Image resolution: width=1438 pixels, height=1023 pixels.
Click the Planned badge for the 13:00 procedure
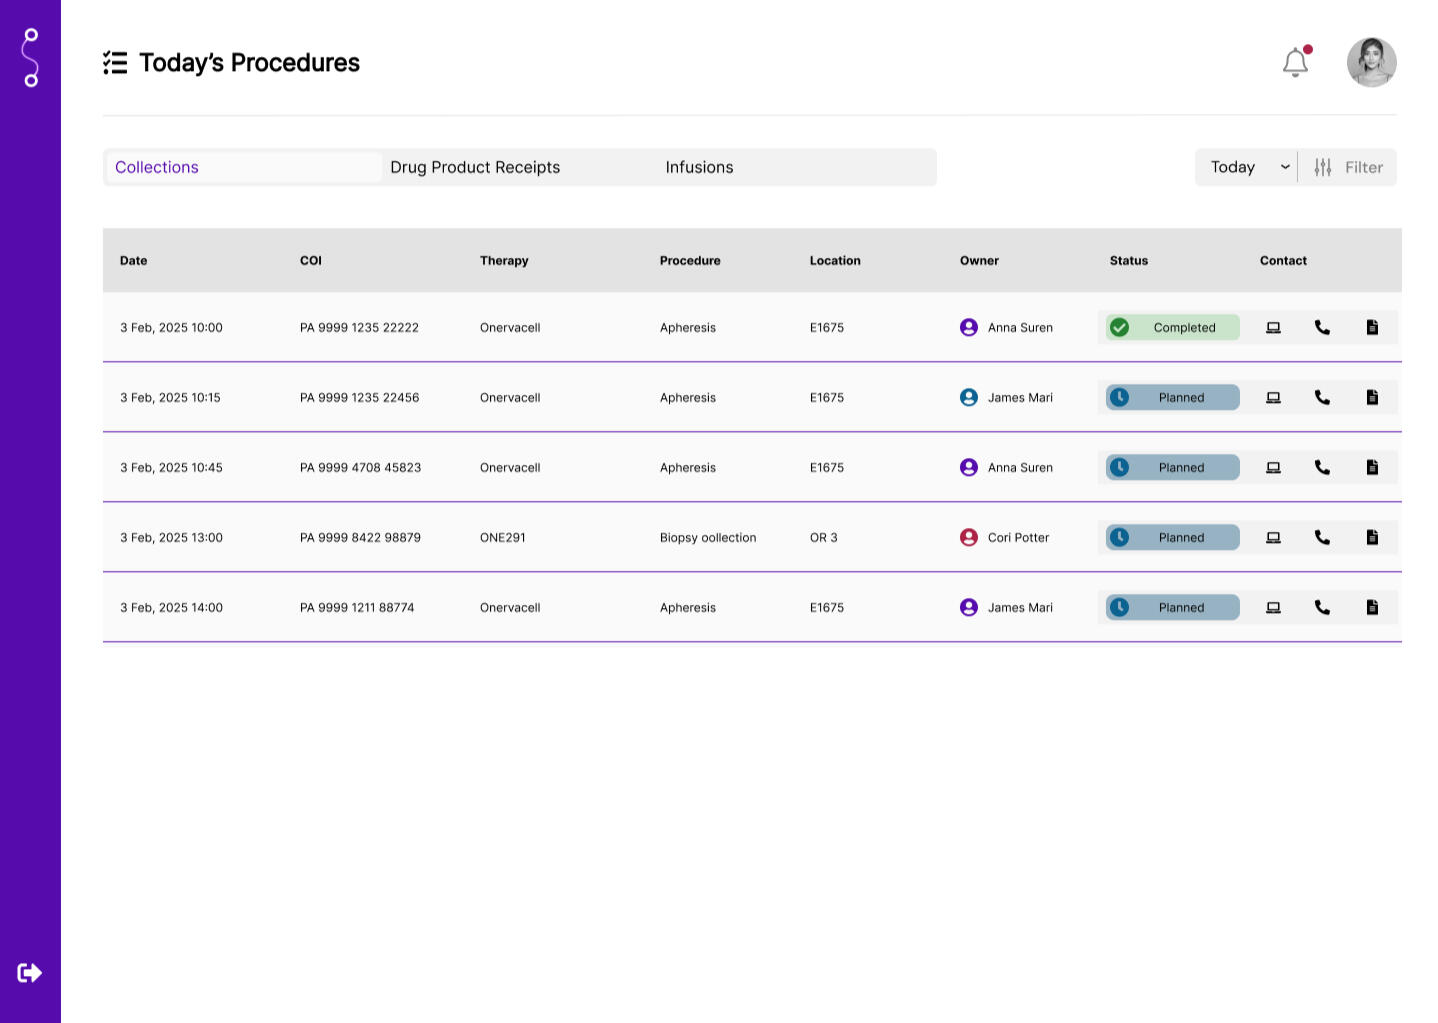point(1170,537)
